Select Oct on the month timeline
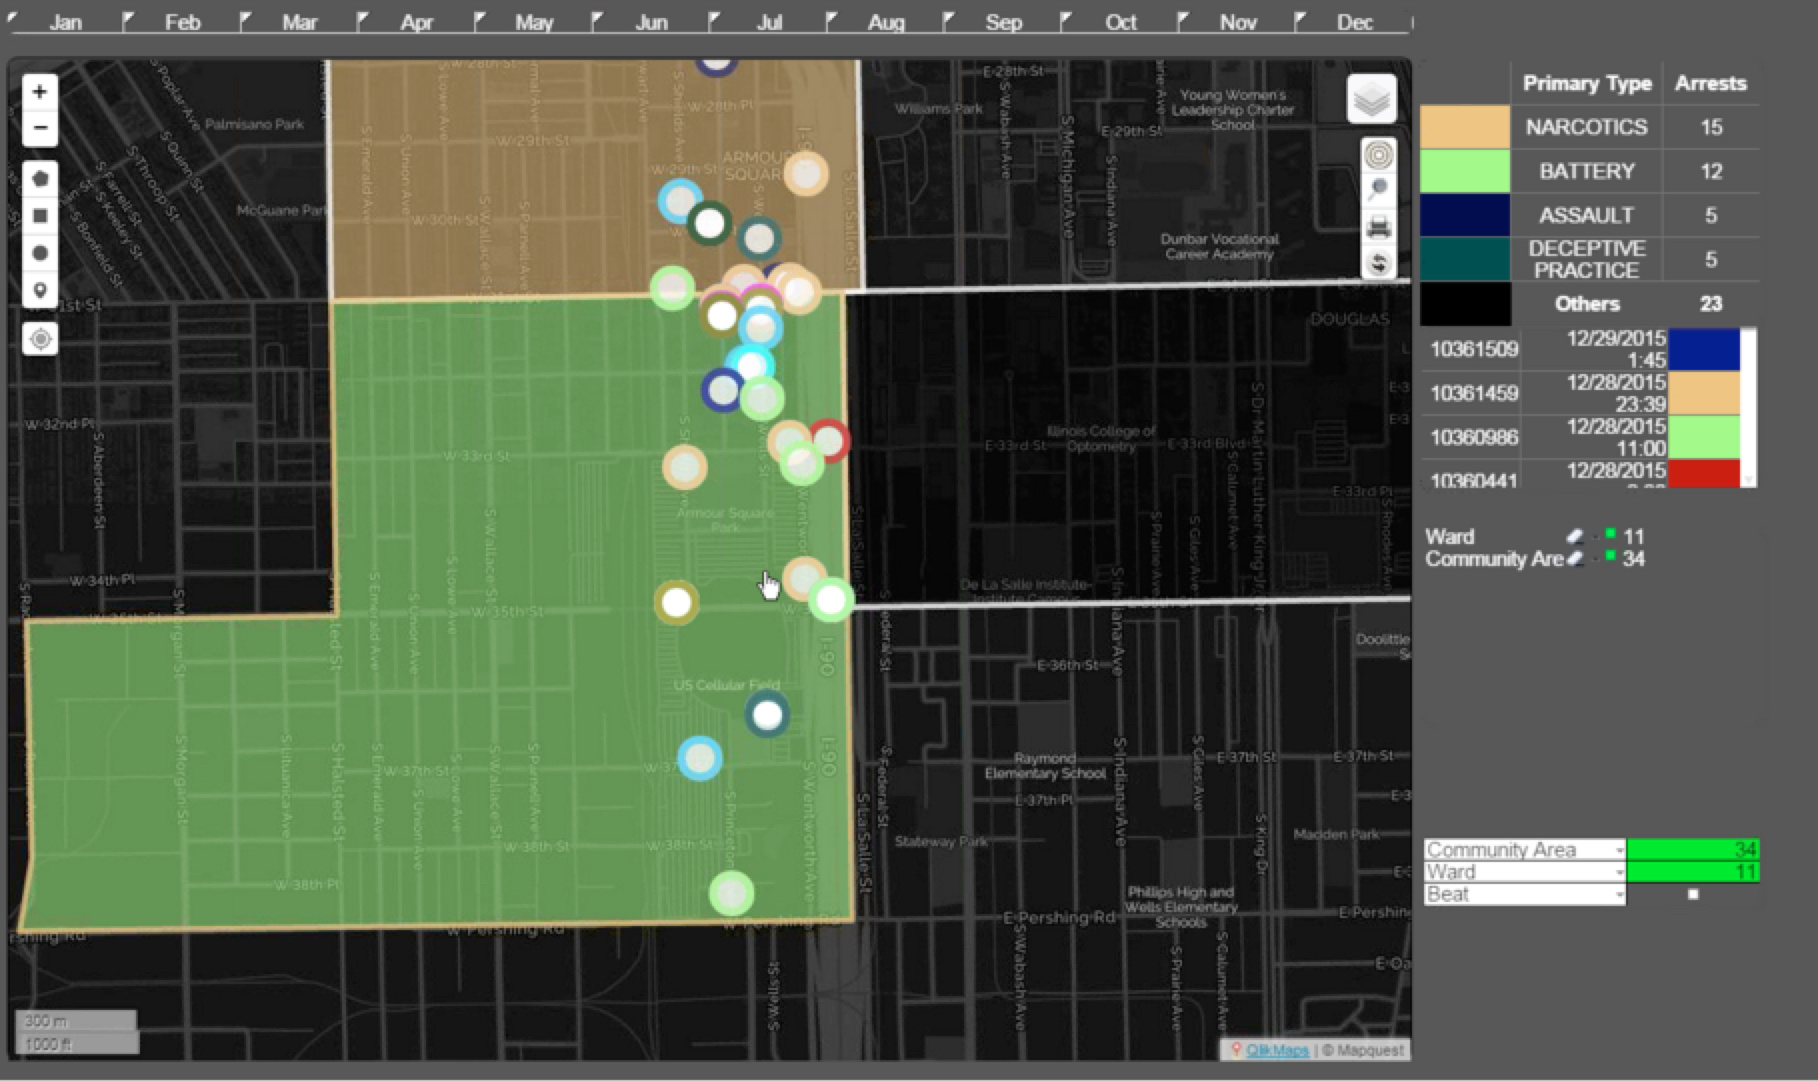The height and width of the screenshot is (1082, 1818). click(x=1120, y=22)
